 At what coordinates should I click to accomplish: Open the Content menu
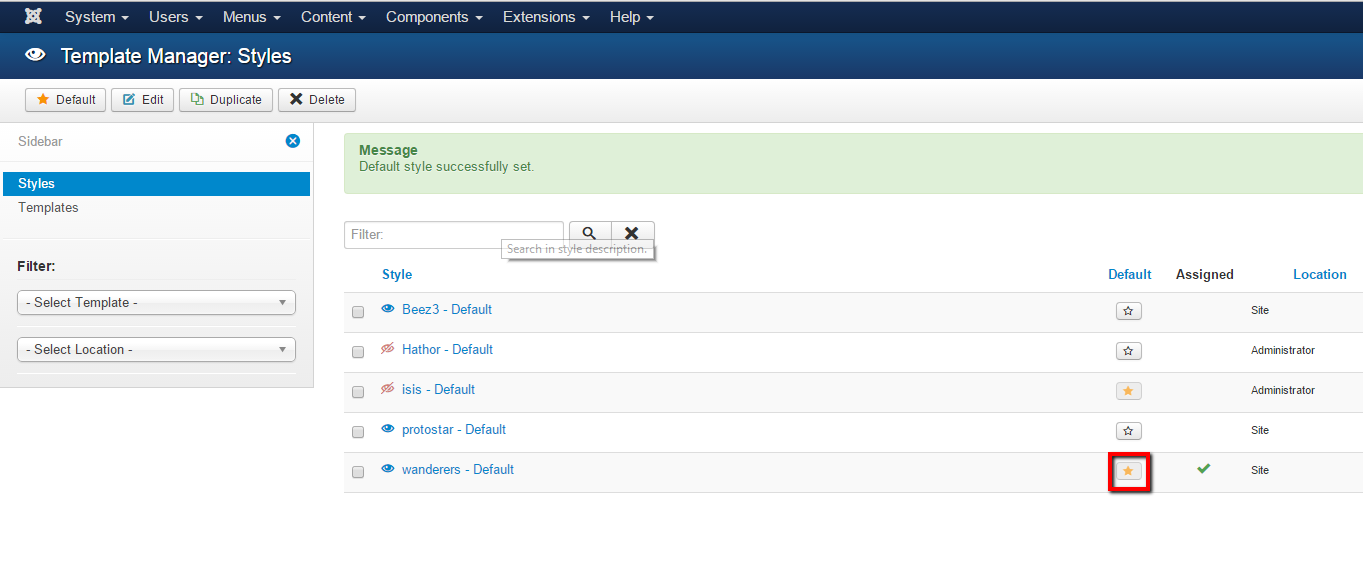pos(333,17)
